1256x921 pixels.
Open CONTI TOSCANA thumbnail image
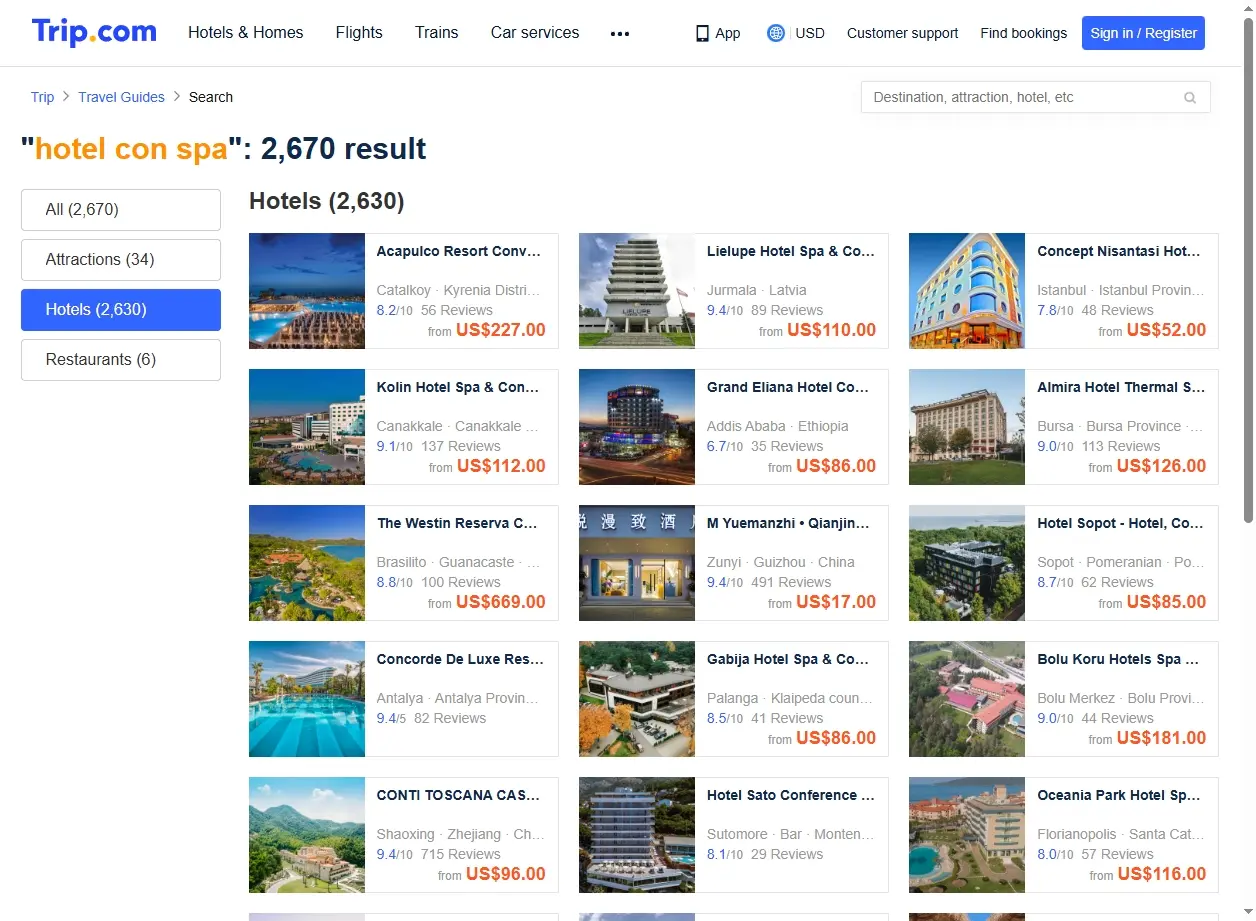307,835
